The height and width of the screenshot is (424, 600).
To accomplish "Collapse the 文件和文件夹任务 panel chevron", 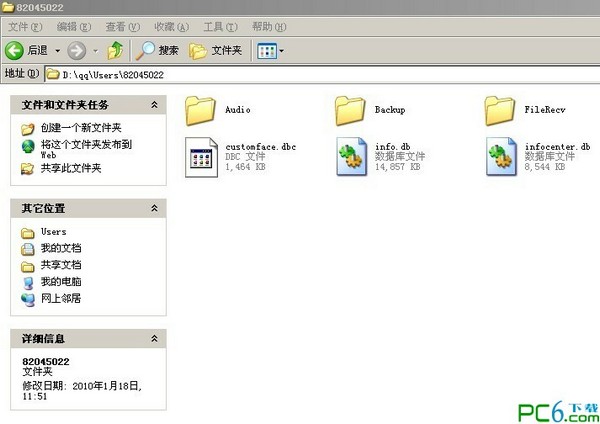I will (154, 105).
